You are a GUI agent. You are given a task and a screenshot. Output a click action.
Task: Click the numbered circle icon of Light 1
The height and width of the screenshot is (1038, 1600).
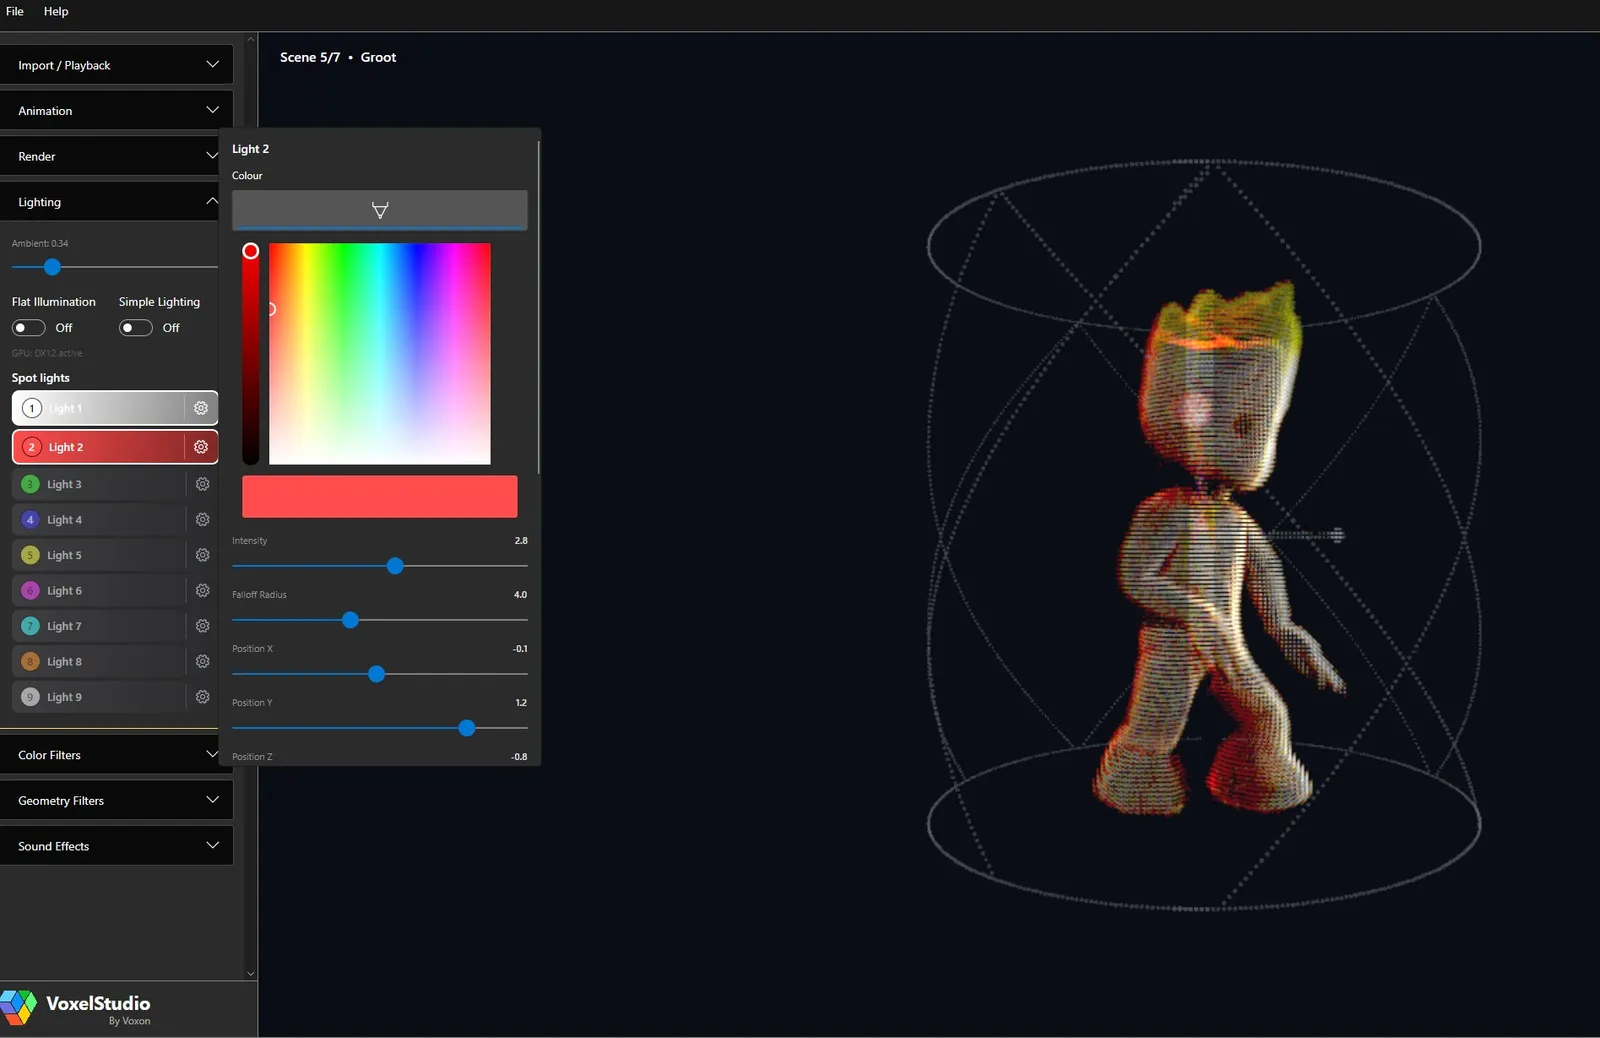(32, 408)
